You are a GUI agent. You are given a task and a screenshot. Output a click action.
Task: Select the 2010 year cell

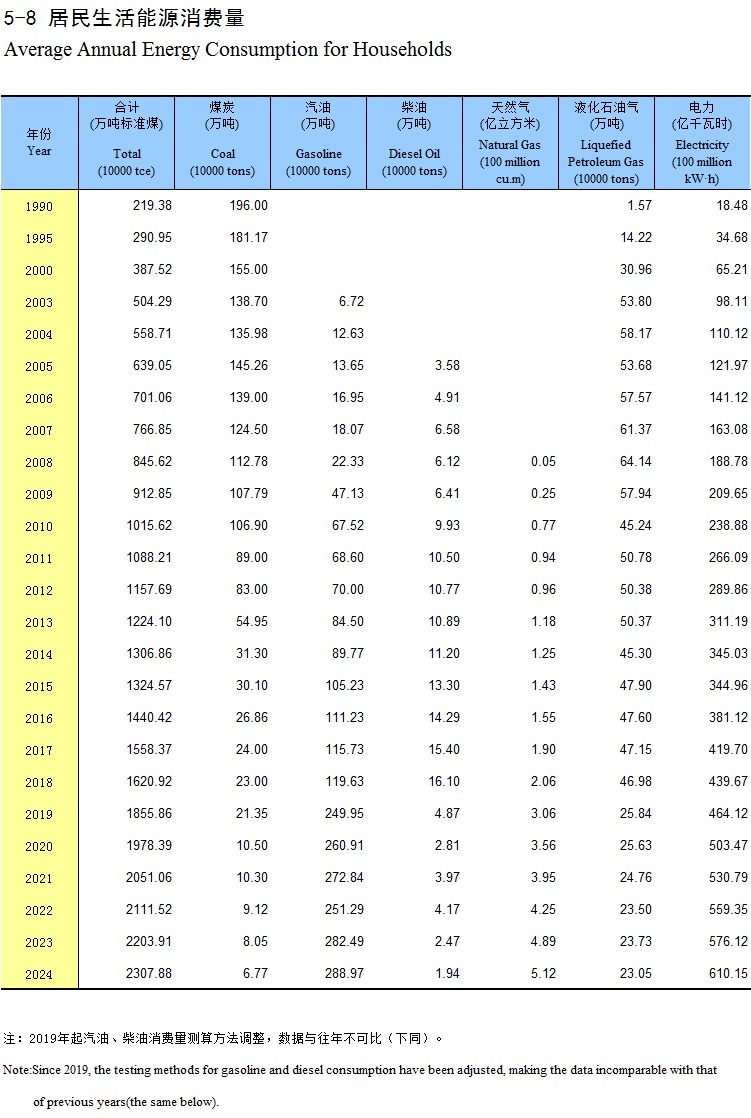point(39,527)
